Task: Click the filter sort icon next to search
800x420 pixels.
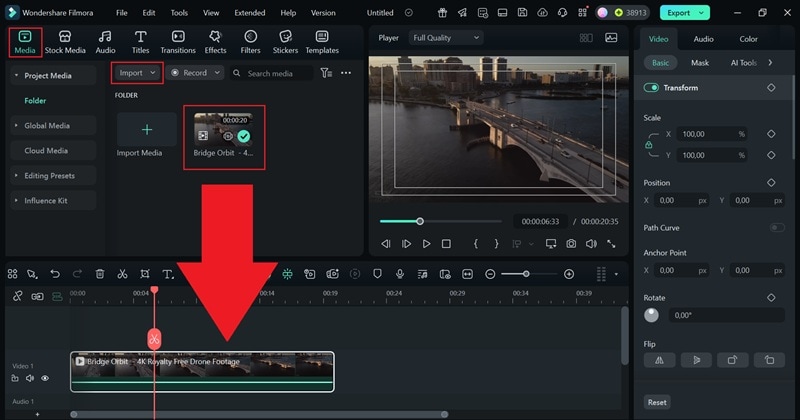Action: 326,73
